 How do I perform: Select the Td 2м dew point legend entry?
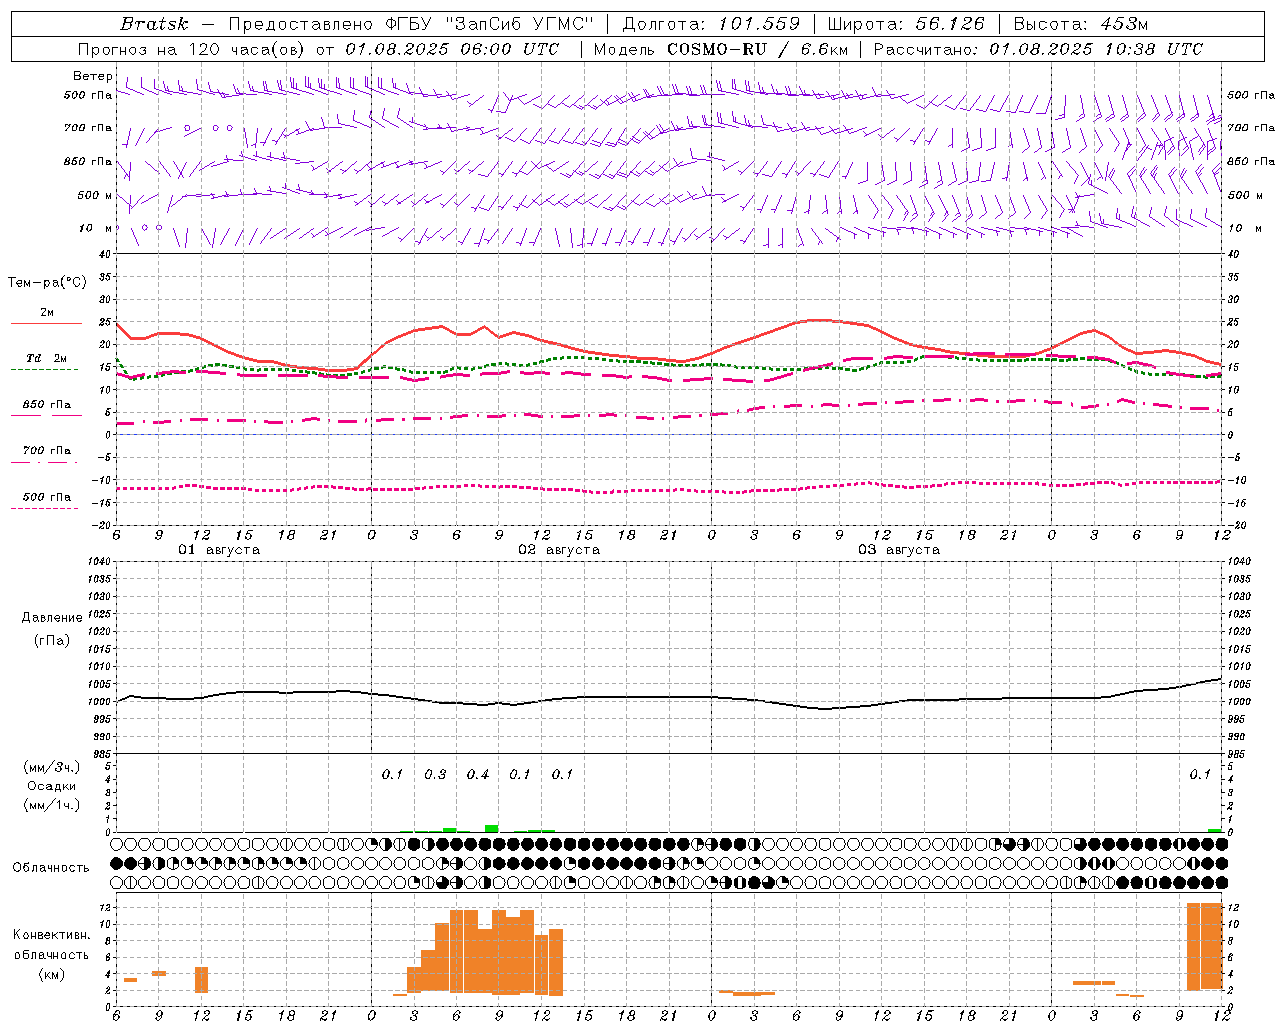coord(47,358)
